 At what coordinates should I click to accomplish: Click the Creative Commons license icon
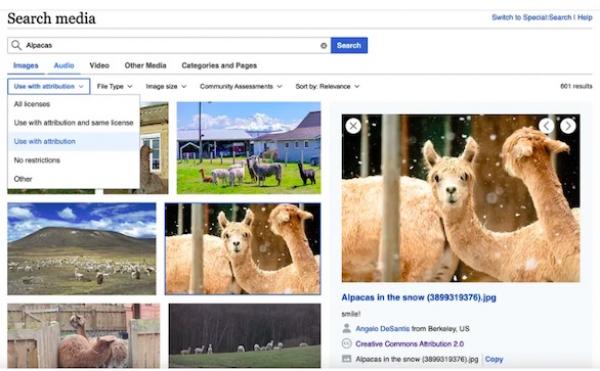pyautogui.click(x=346, y=343)
